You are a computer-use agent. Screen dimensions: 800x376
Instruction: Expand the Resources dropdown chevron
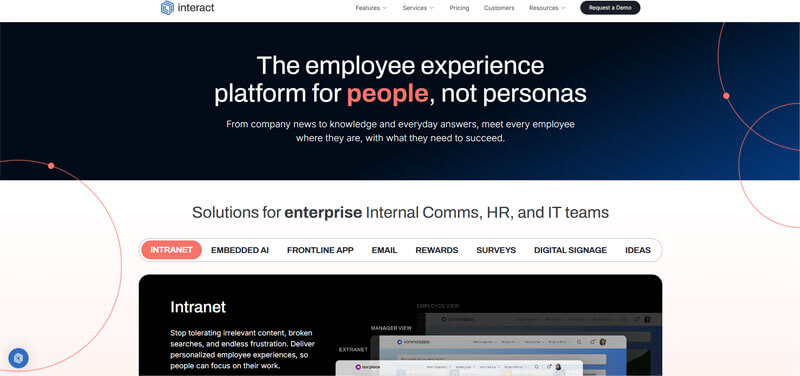[563, 8]
